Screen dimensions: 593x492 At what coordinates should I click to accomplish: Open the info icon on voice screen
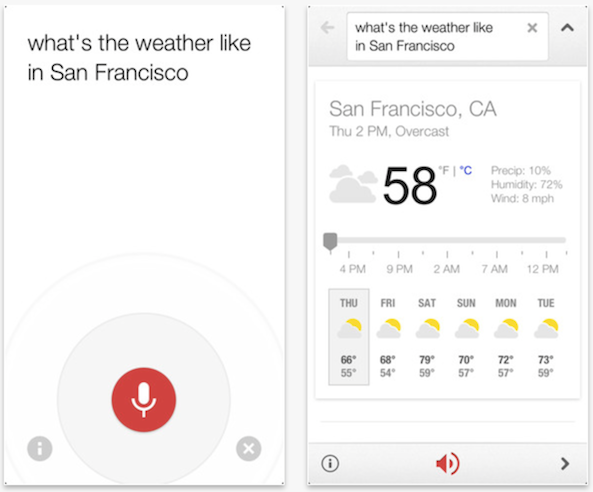tap(40, 449)
